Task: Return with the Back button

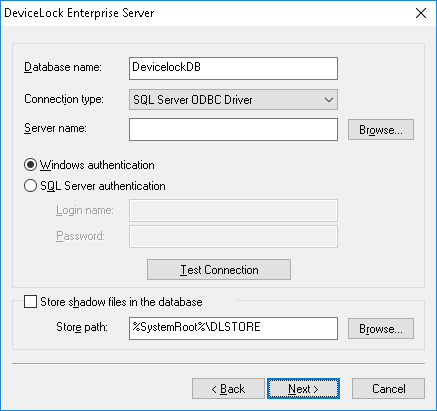Action: [228, 389]
